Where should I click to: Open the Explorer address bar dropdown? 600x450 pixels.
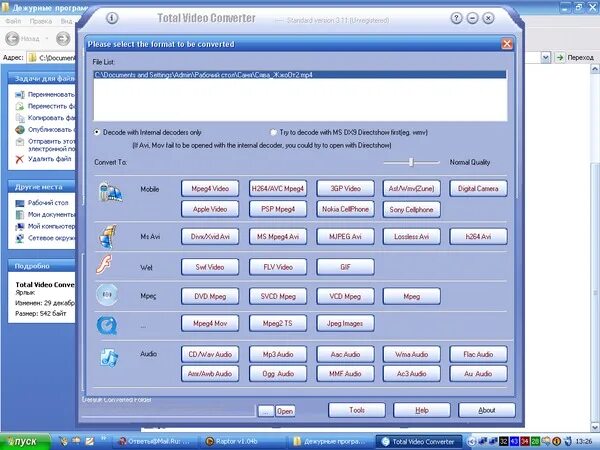tap(545, 57)
